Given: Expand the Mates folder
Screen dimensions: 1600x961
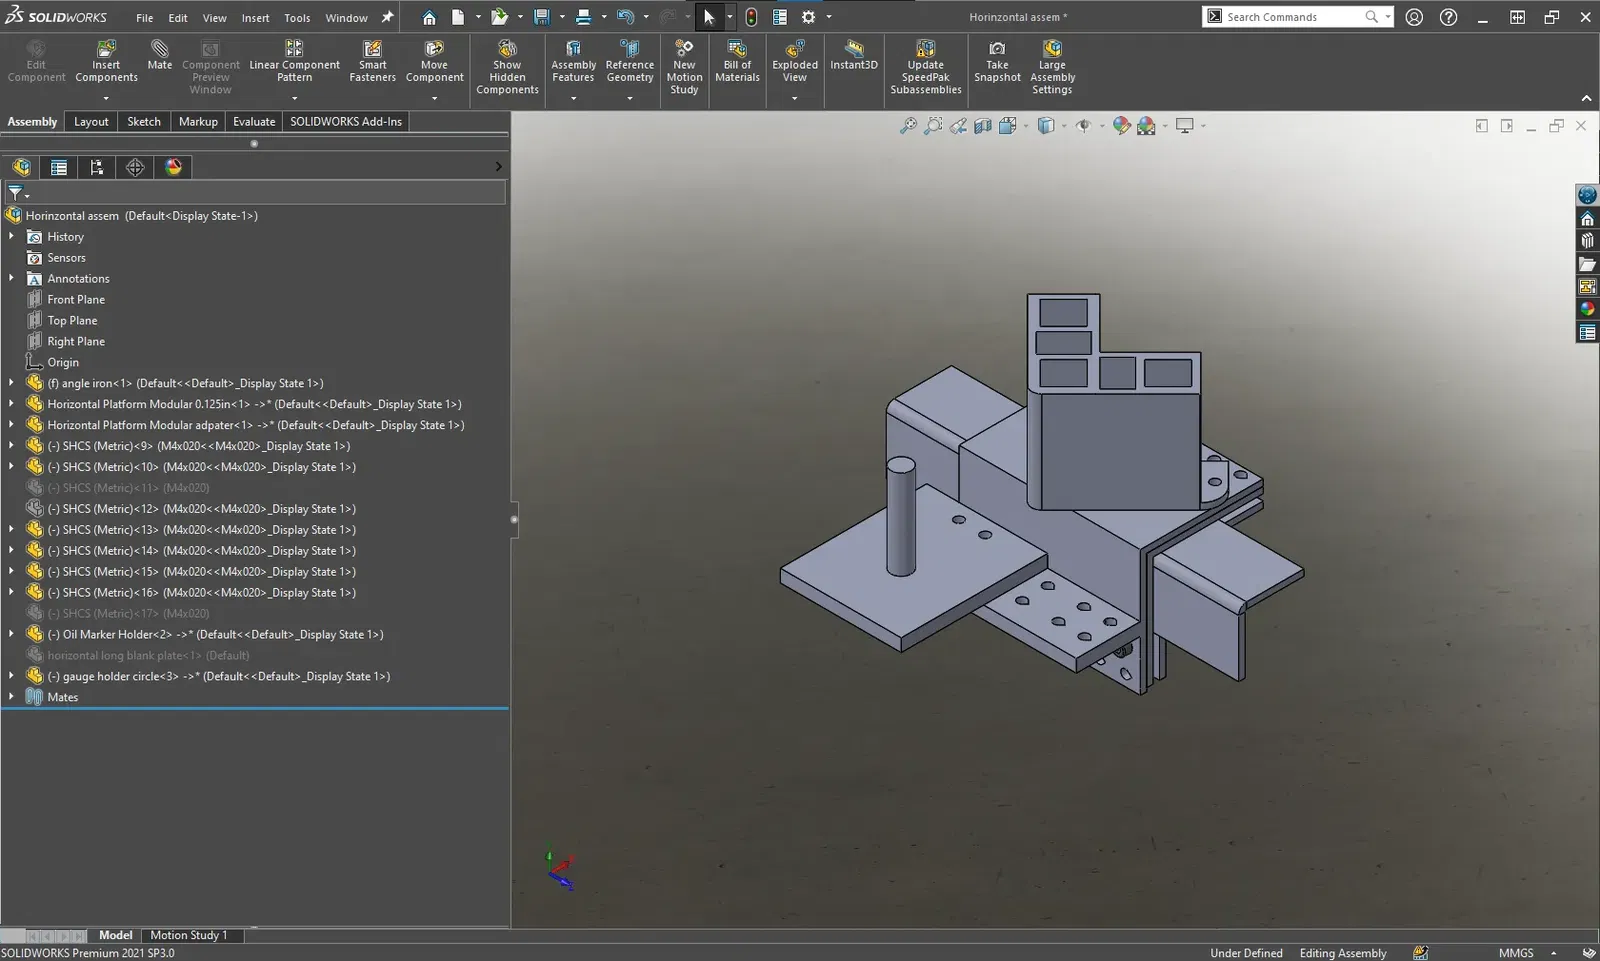Looking at the screenshot, I should coord(11,697).
